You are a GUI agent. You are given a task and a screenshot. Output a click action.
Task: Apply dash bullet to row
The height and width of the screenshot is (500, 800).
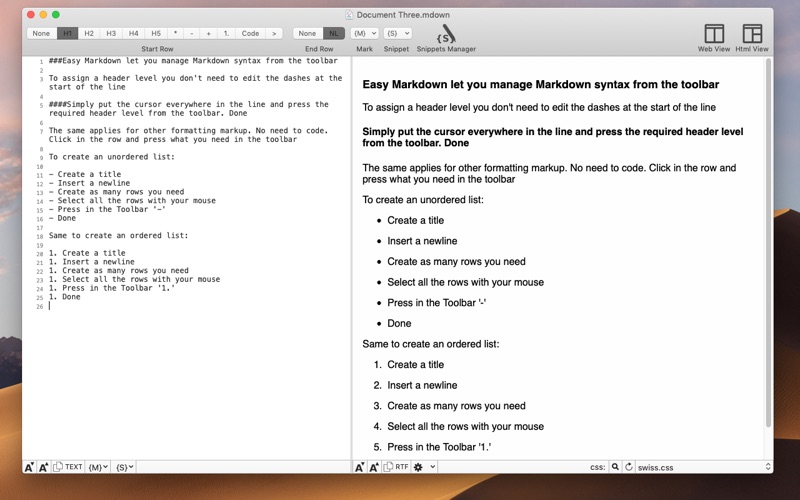pyautogui.click(x=192, y=33)
